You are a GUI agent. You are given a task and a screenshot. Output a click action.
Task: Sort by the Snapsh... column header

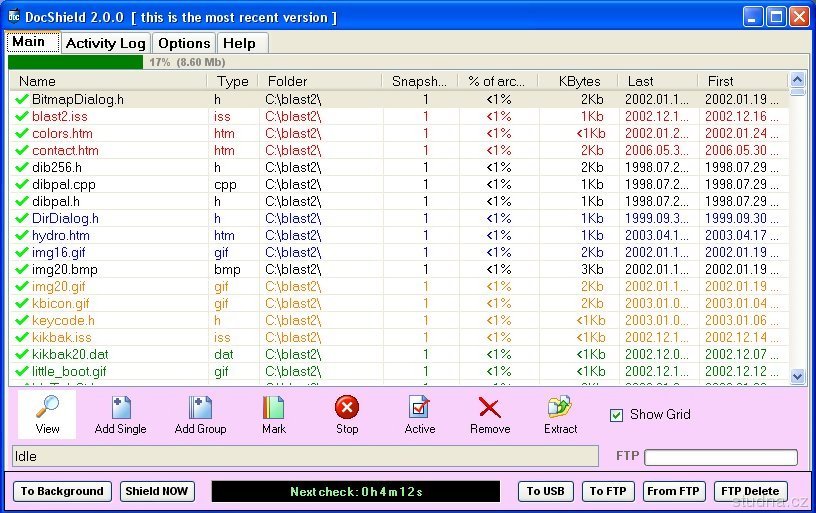point(419,81)
